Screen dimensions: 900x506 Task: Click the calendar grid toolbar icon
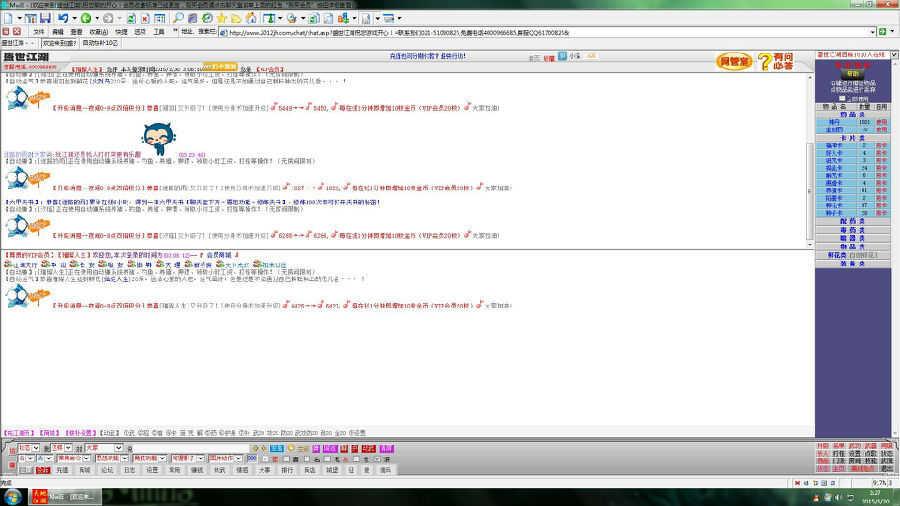(160, 18)
